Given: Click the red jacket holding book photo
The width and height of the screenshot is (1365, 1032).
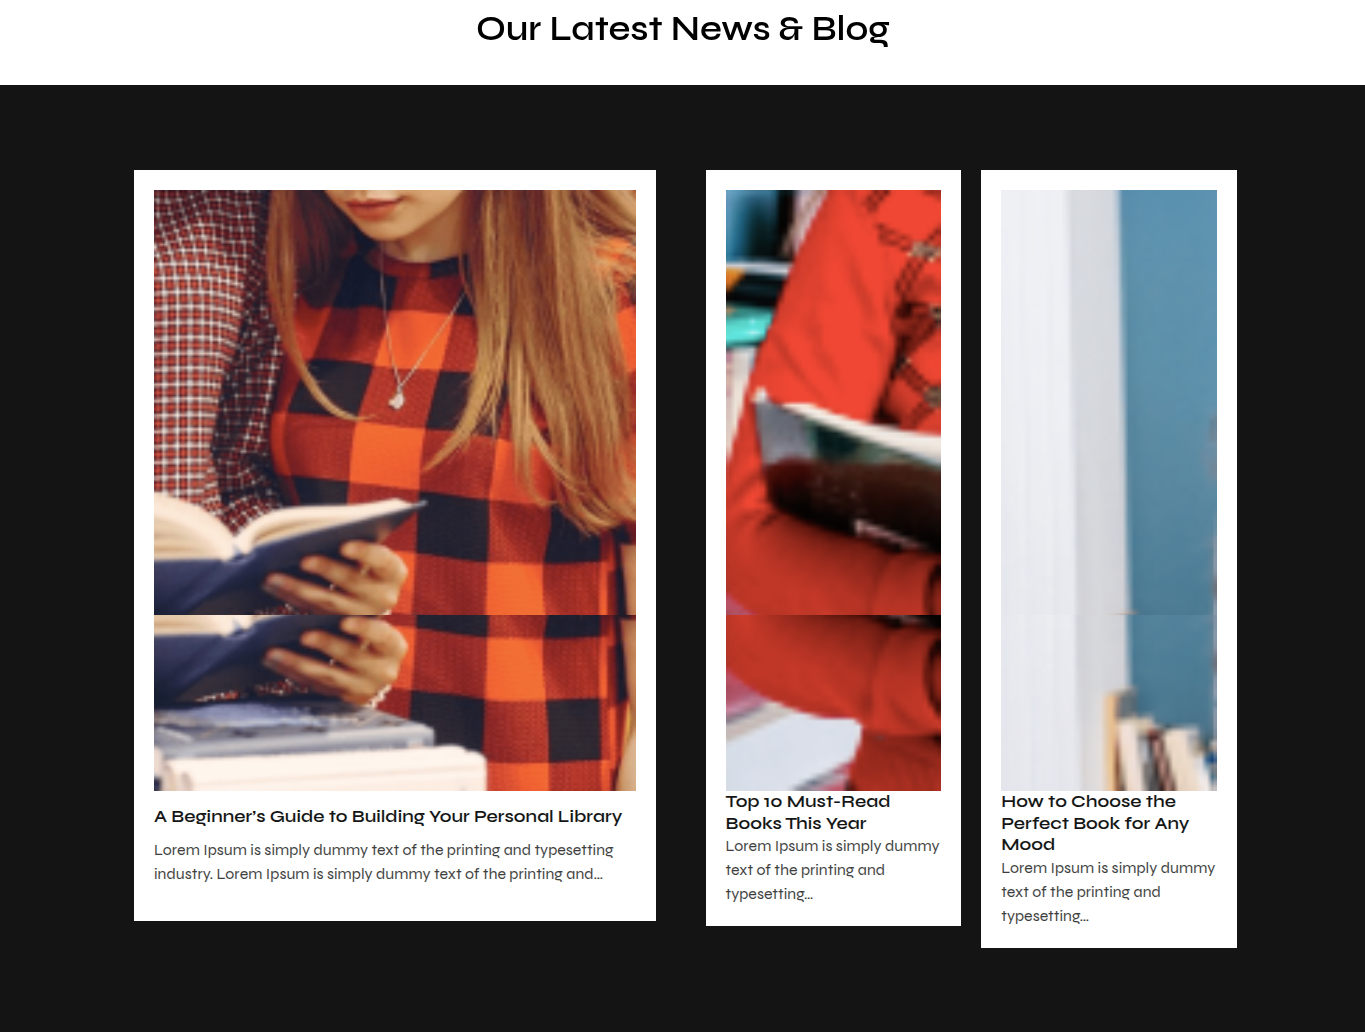Looking at the screenshot, I should pos(833,490).
